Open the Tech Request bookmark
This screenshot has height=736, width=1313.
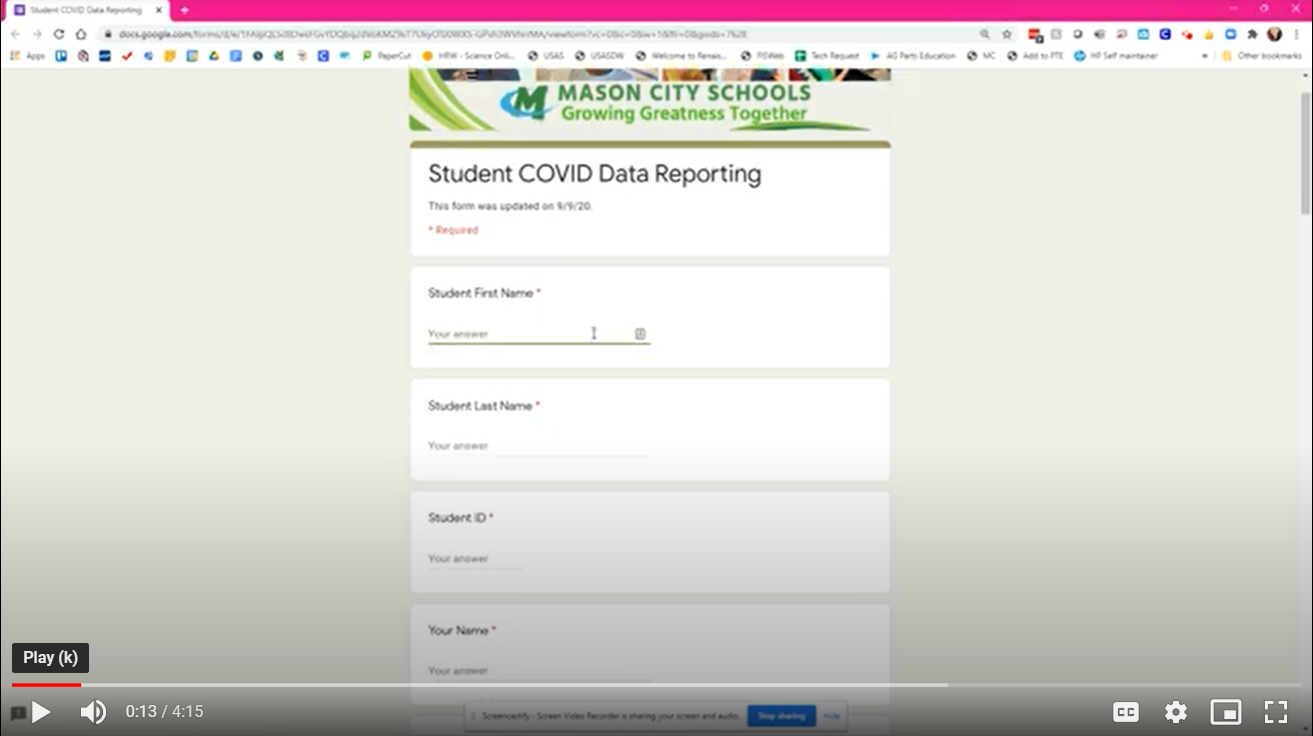pos(827,56)
